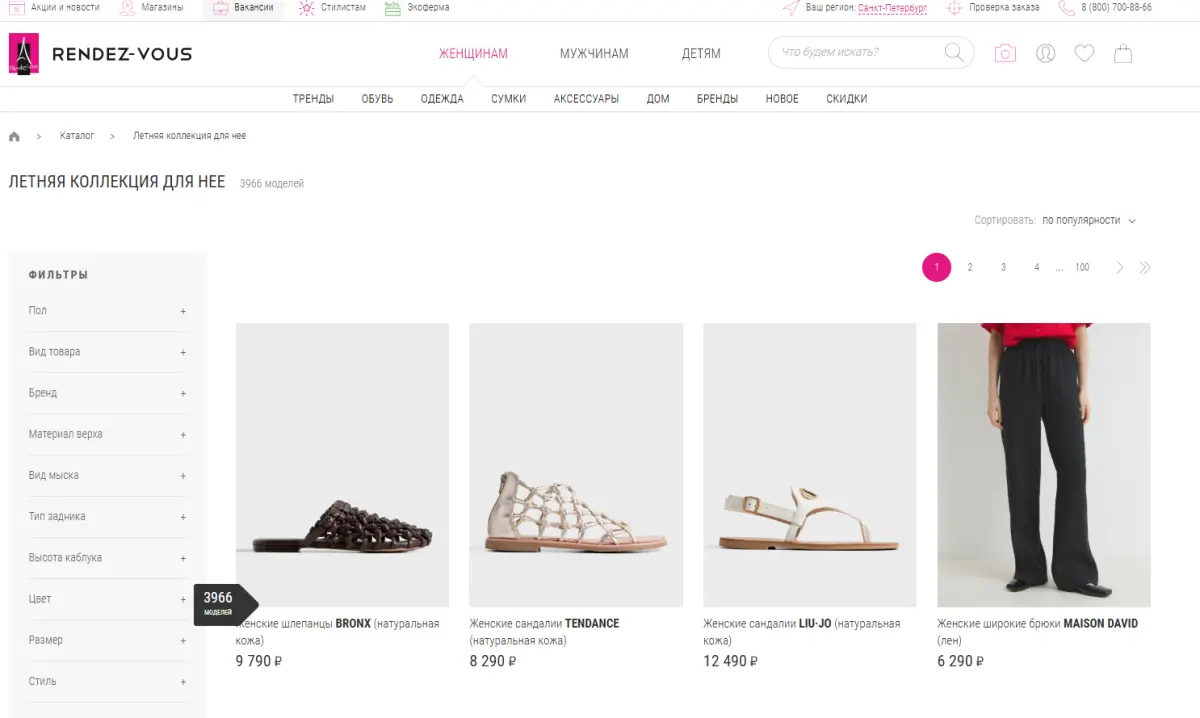The image size is (1200, 718).
Task: Click the stylists sun icon
Action: 306,8
